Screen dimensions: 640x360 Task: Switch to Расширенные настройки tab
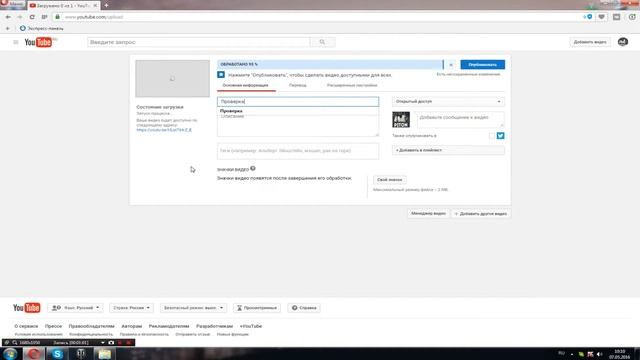(352, 85)
